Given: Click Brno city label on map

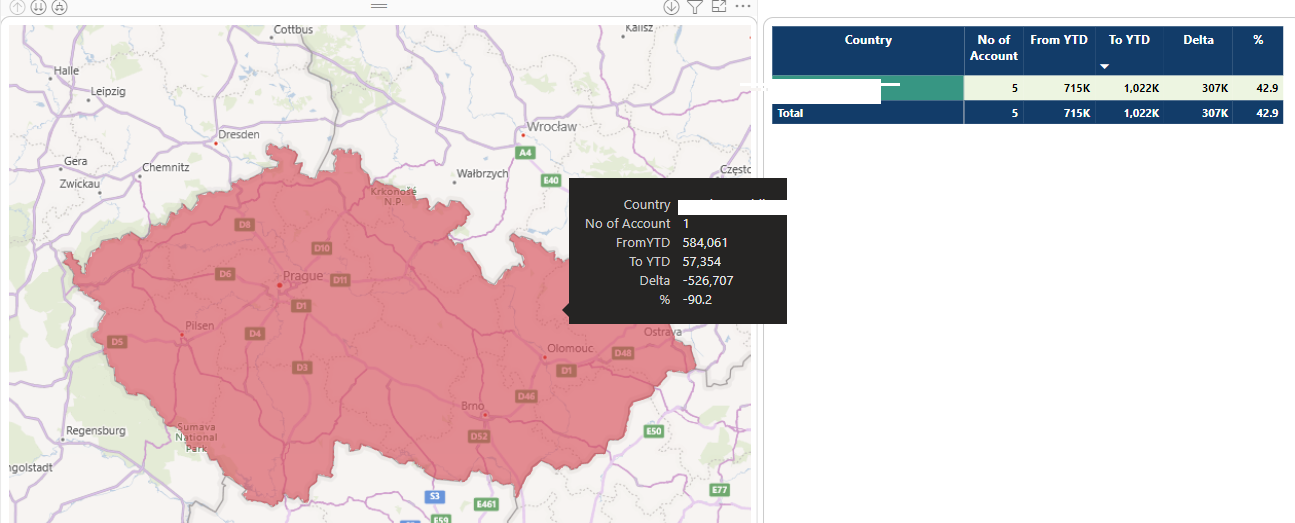Looking at the screenshot, I should point(473,405).
